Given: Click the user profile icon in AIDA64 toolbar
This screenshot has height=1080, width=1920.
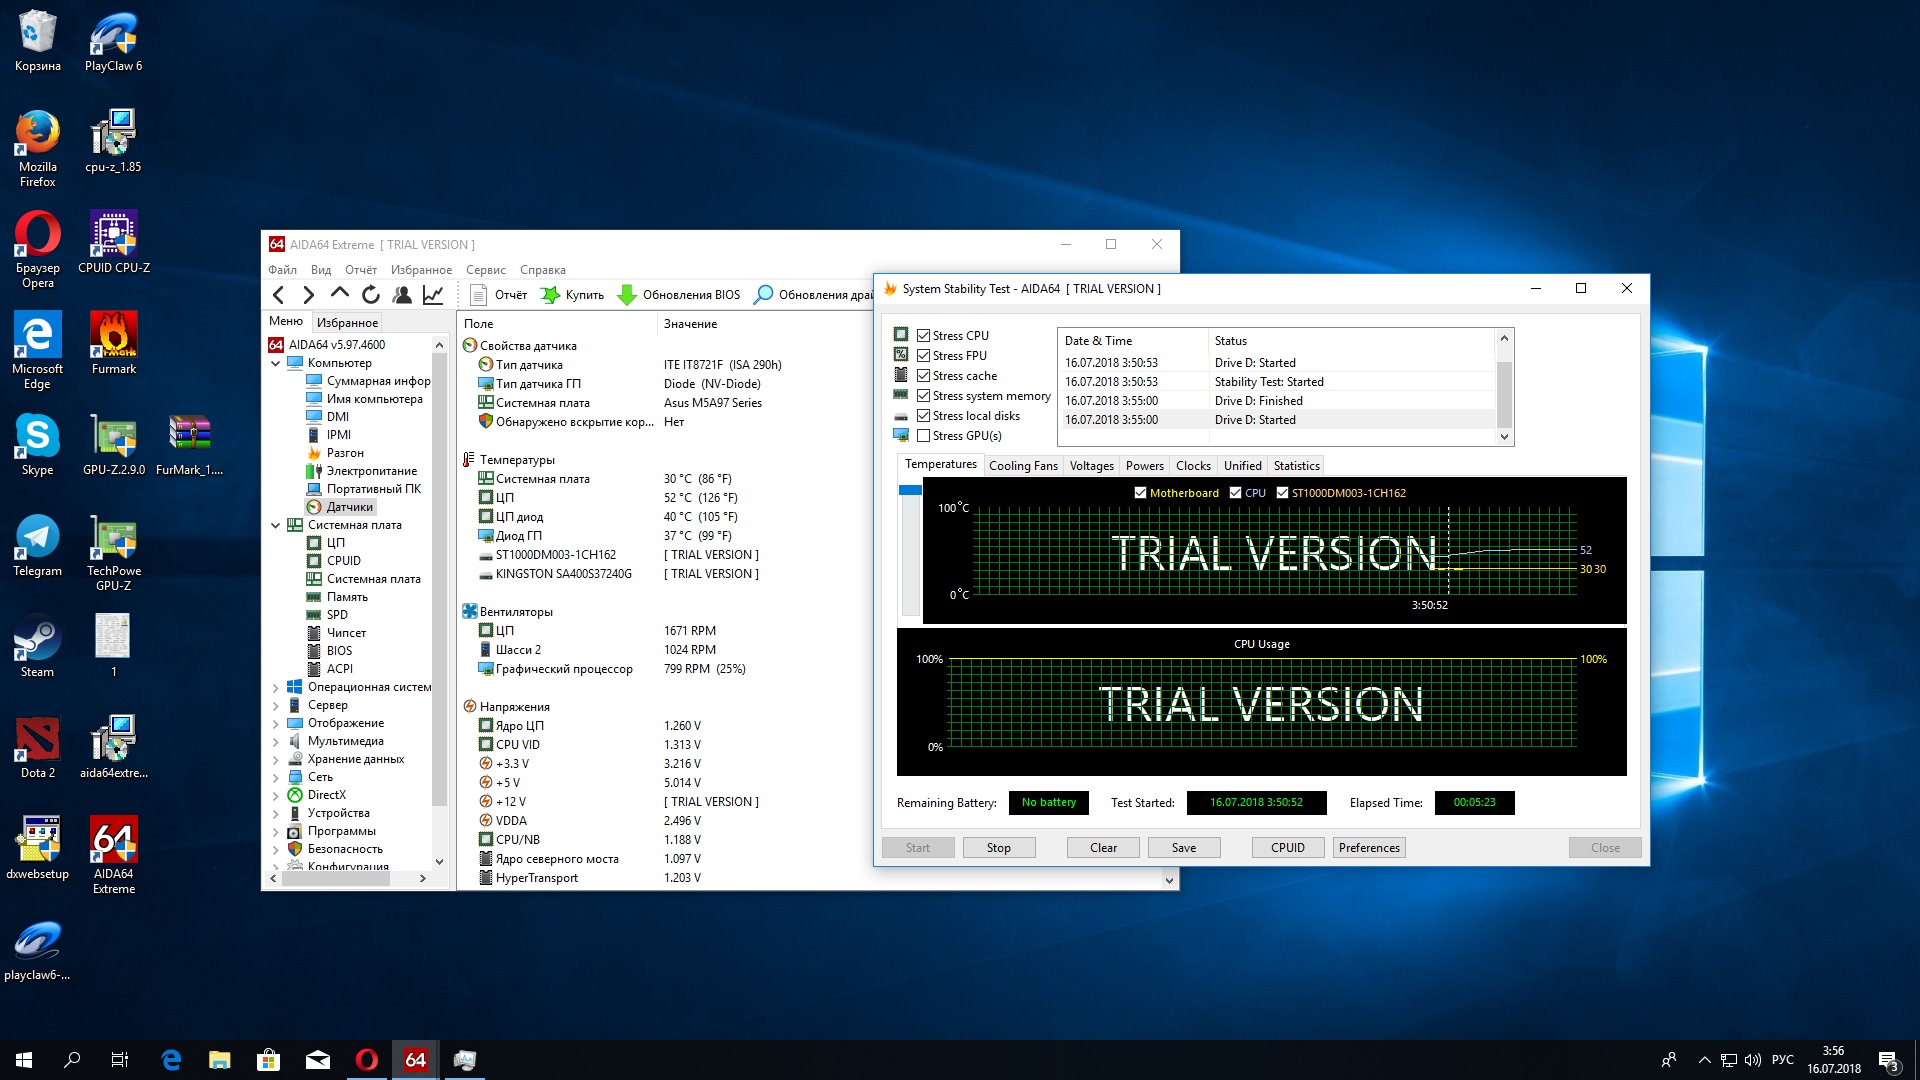Looking at the screenshot, I should coord(402,295).
